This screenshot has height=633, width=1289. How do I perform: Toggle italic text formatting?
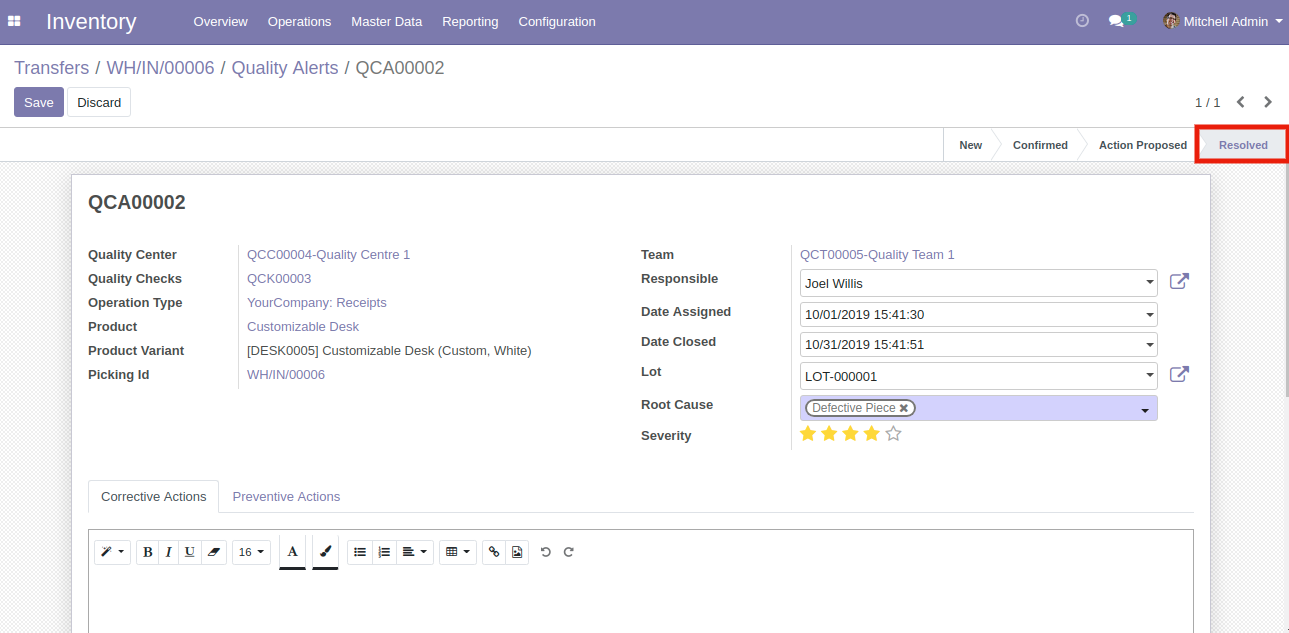point(168,552)
